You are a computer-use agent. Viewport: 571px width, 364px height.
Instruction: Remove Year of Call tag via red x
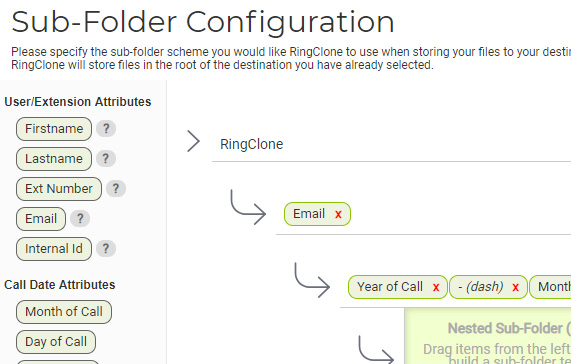[436, 287]
